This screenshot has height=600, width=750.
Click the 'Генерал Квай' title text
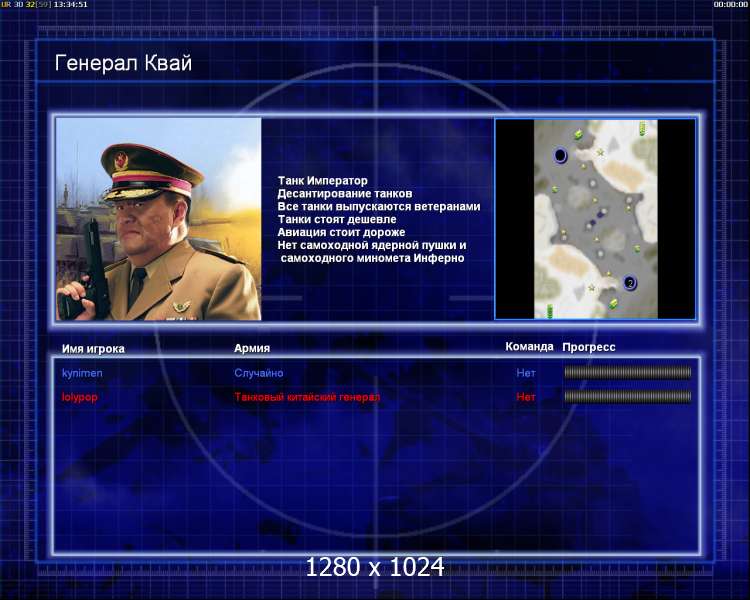coord(123,63)
